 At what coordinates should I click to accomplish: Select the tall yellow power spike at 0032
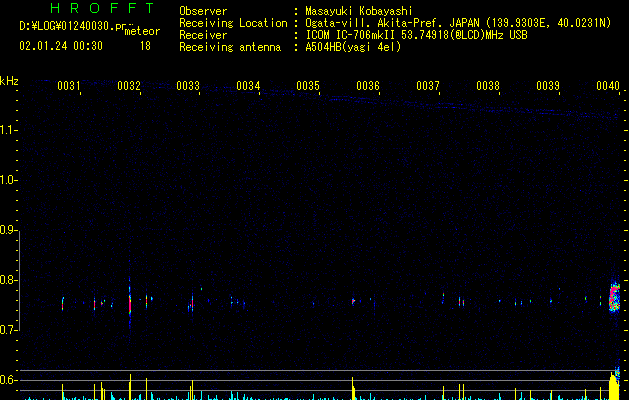(130, 387)
